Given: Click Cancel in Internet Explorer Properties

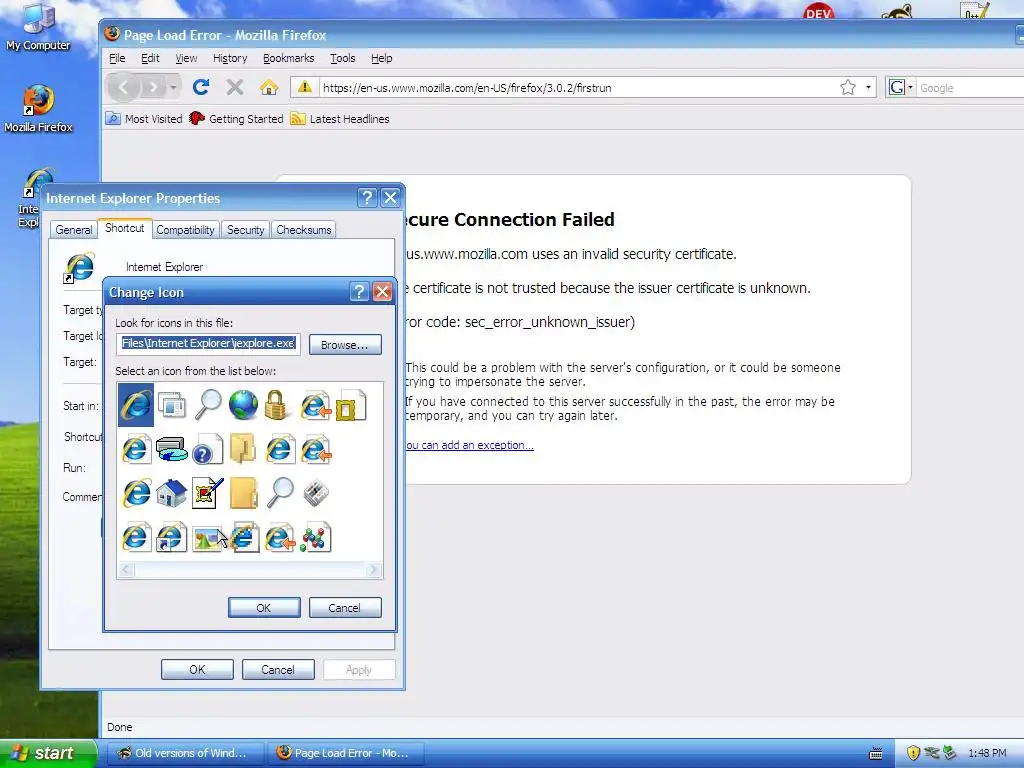Looking at the screenshot, I should pos(278,670).
